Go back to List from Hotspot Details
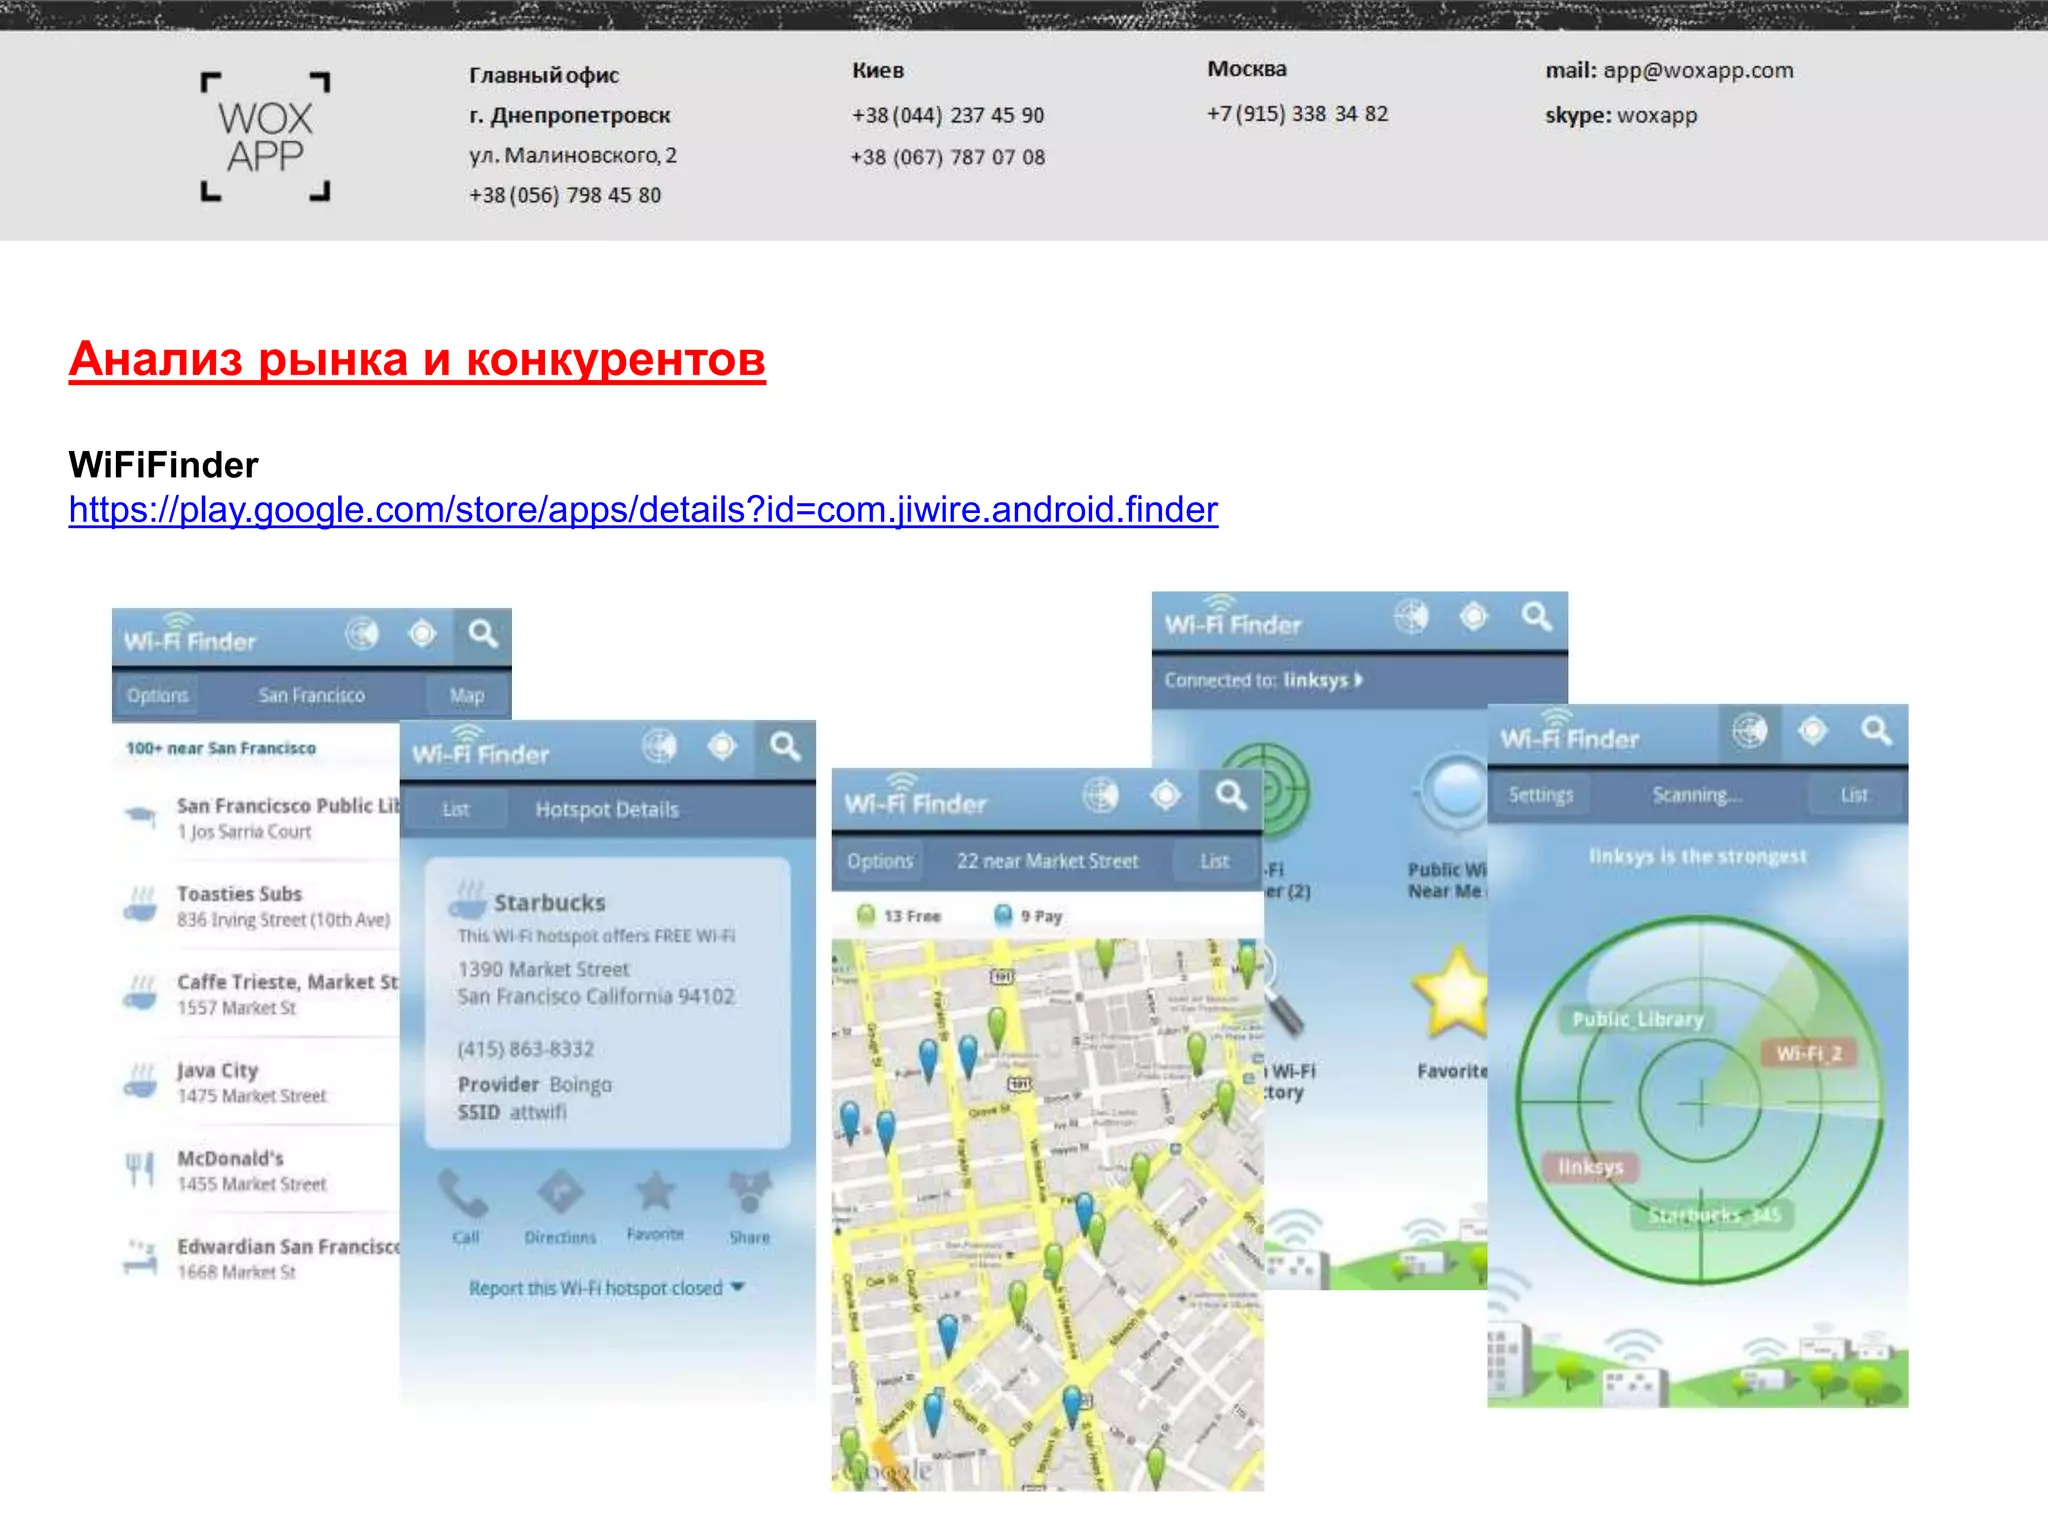Screen dimensions: 2048x1536 tap(456, 809)
